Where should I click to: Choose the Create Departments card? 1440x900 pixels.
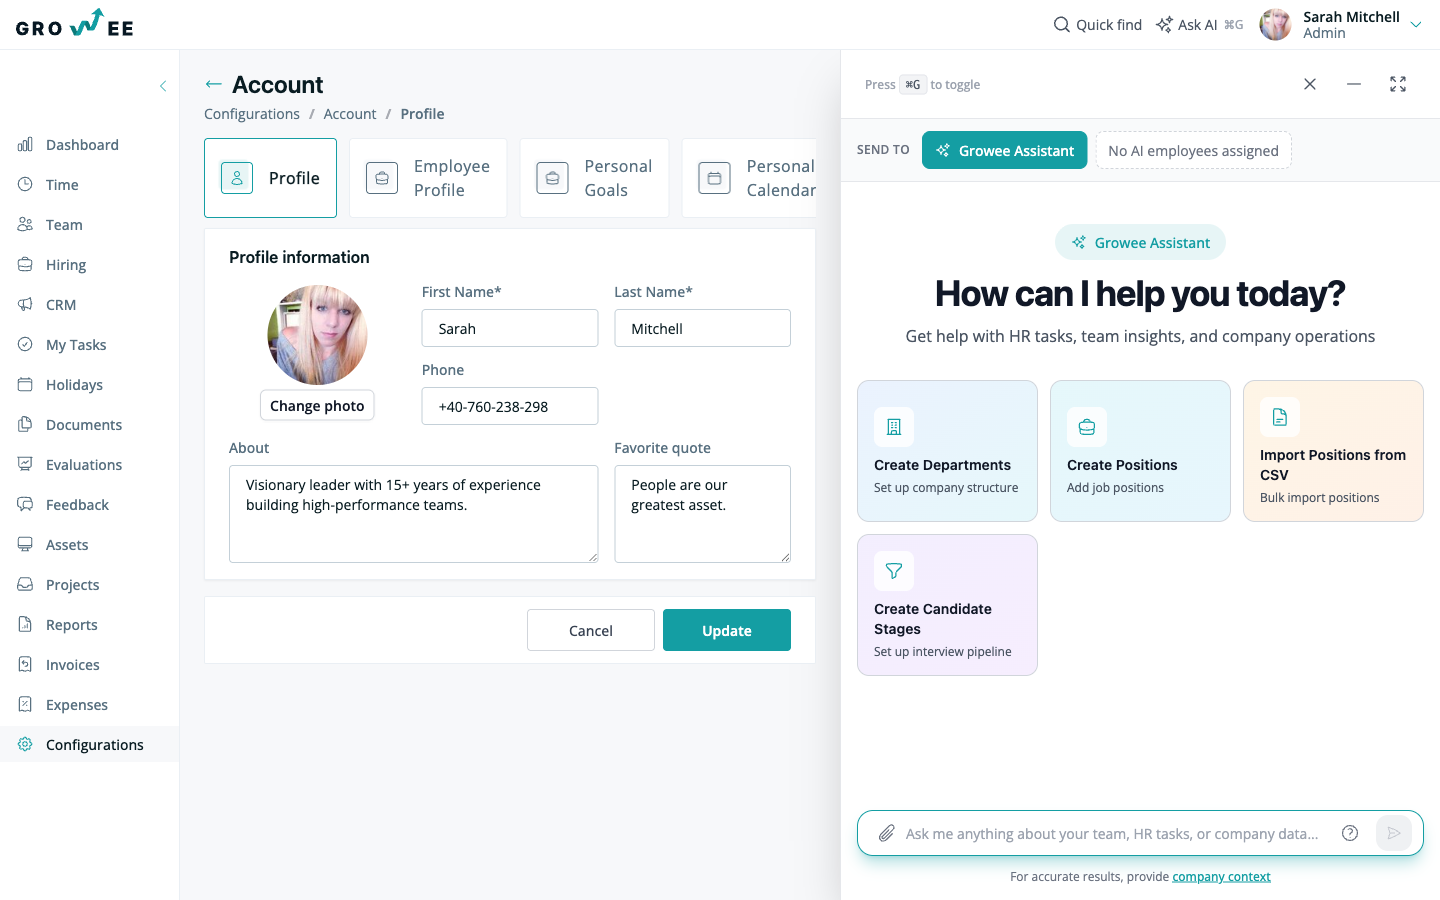click(947, 451)
